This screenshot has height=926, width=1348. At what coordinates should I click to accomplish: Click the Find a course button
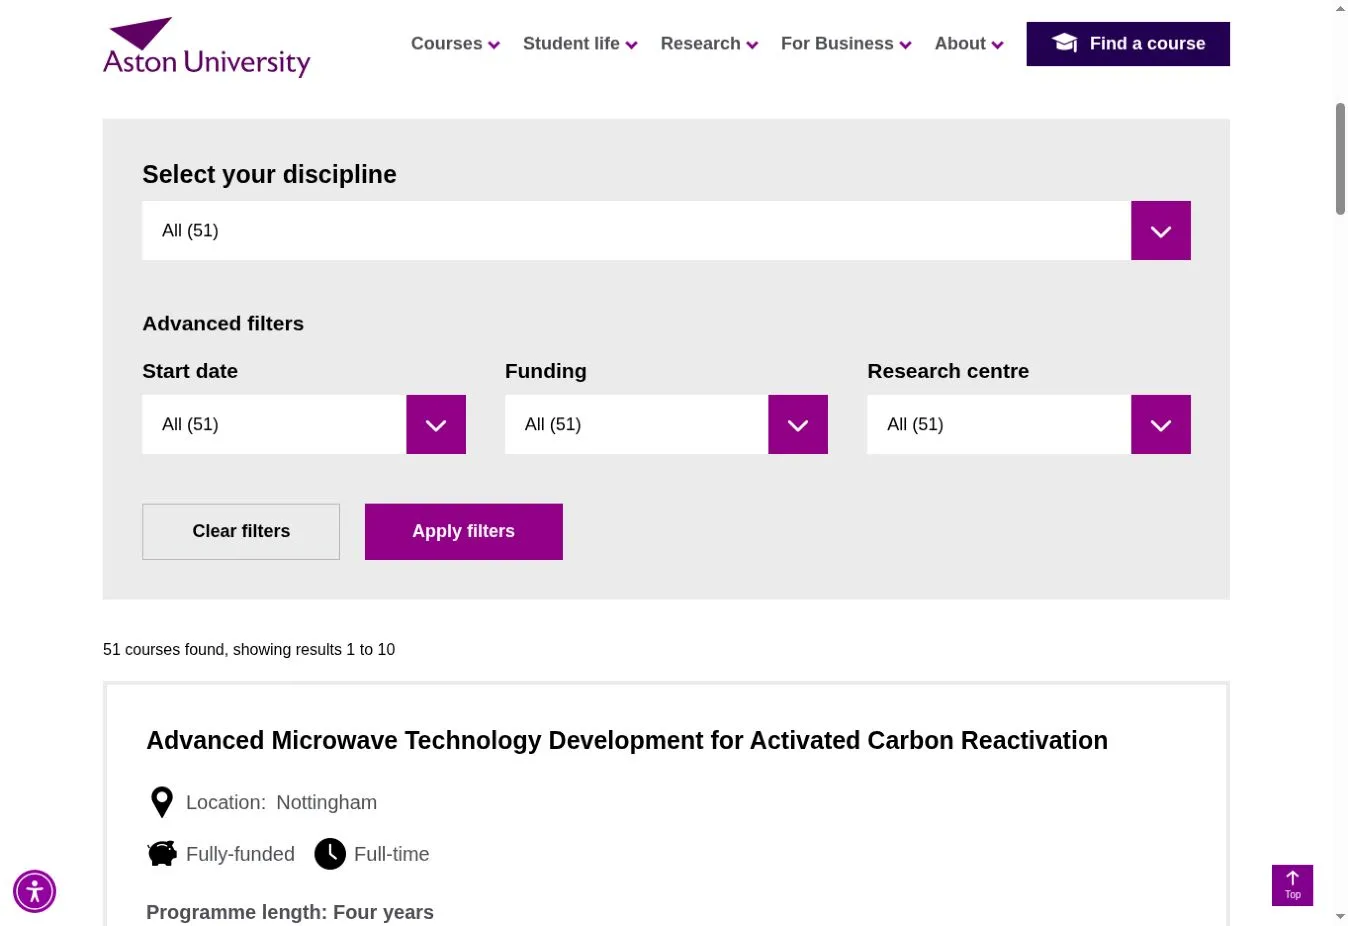coord(1128,44)
